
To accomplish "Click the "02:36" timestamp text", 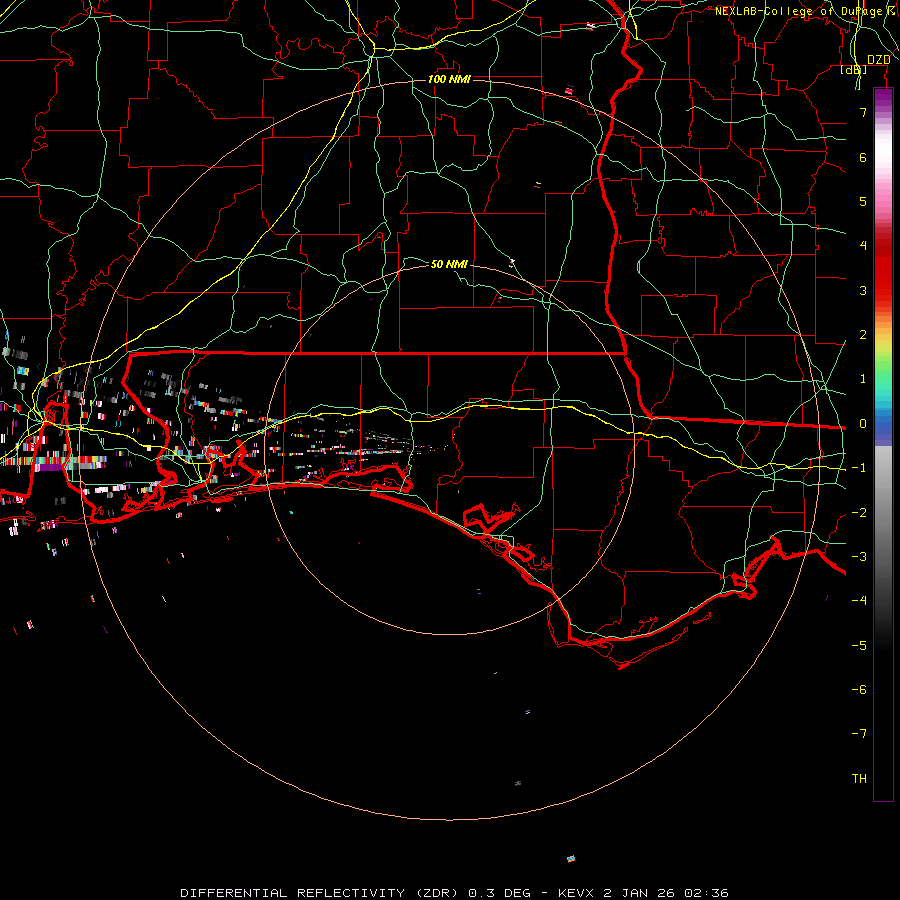I will [706, 893].
